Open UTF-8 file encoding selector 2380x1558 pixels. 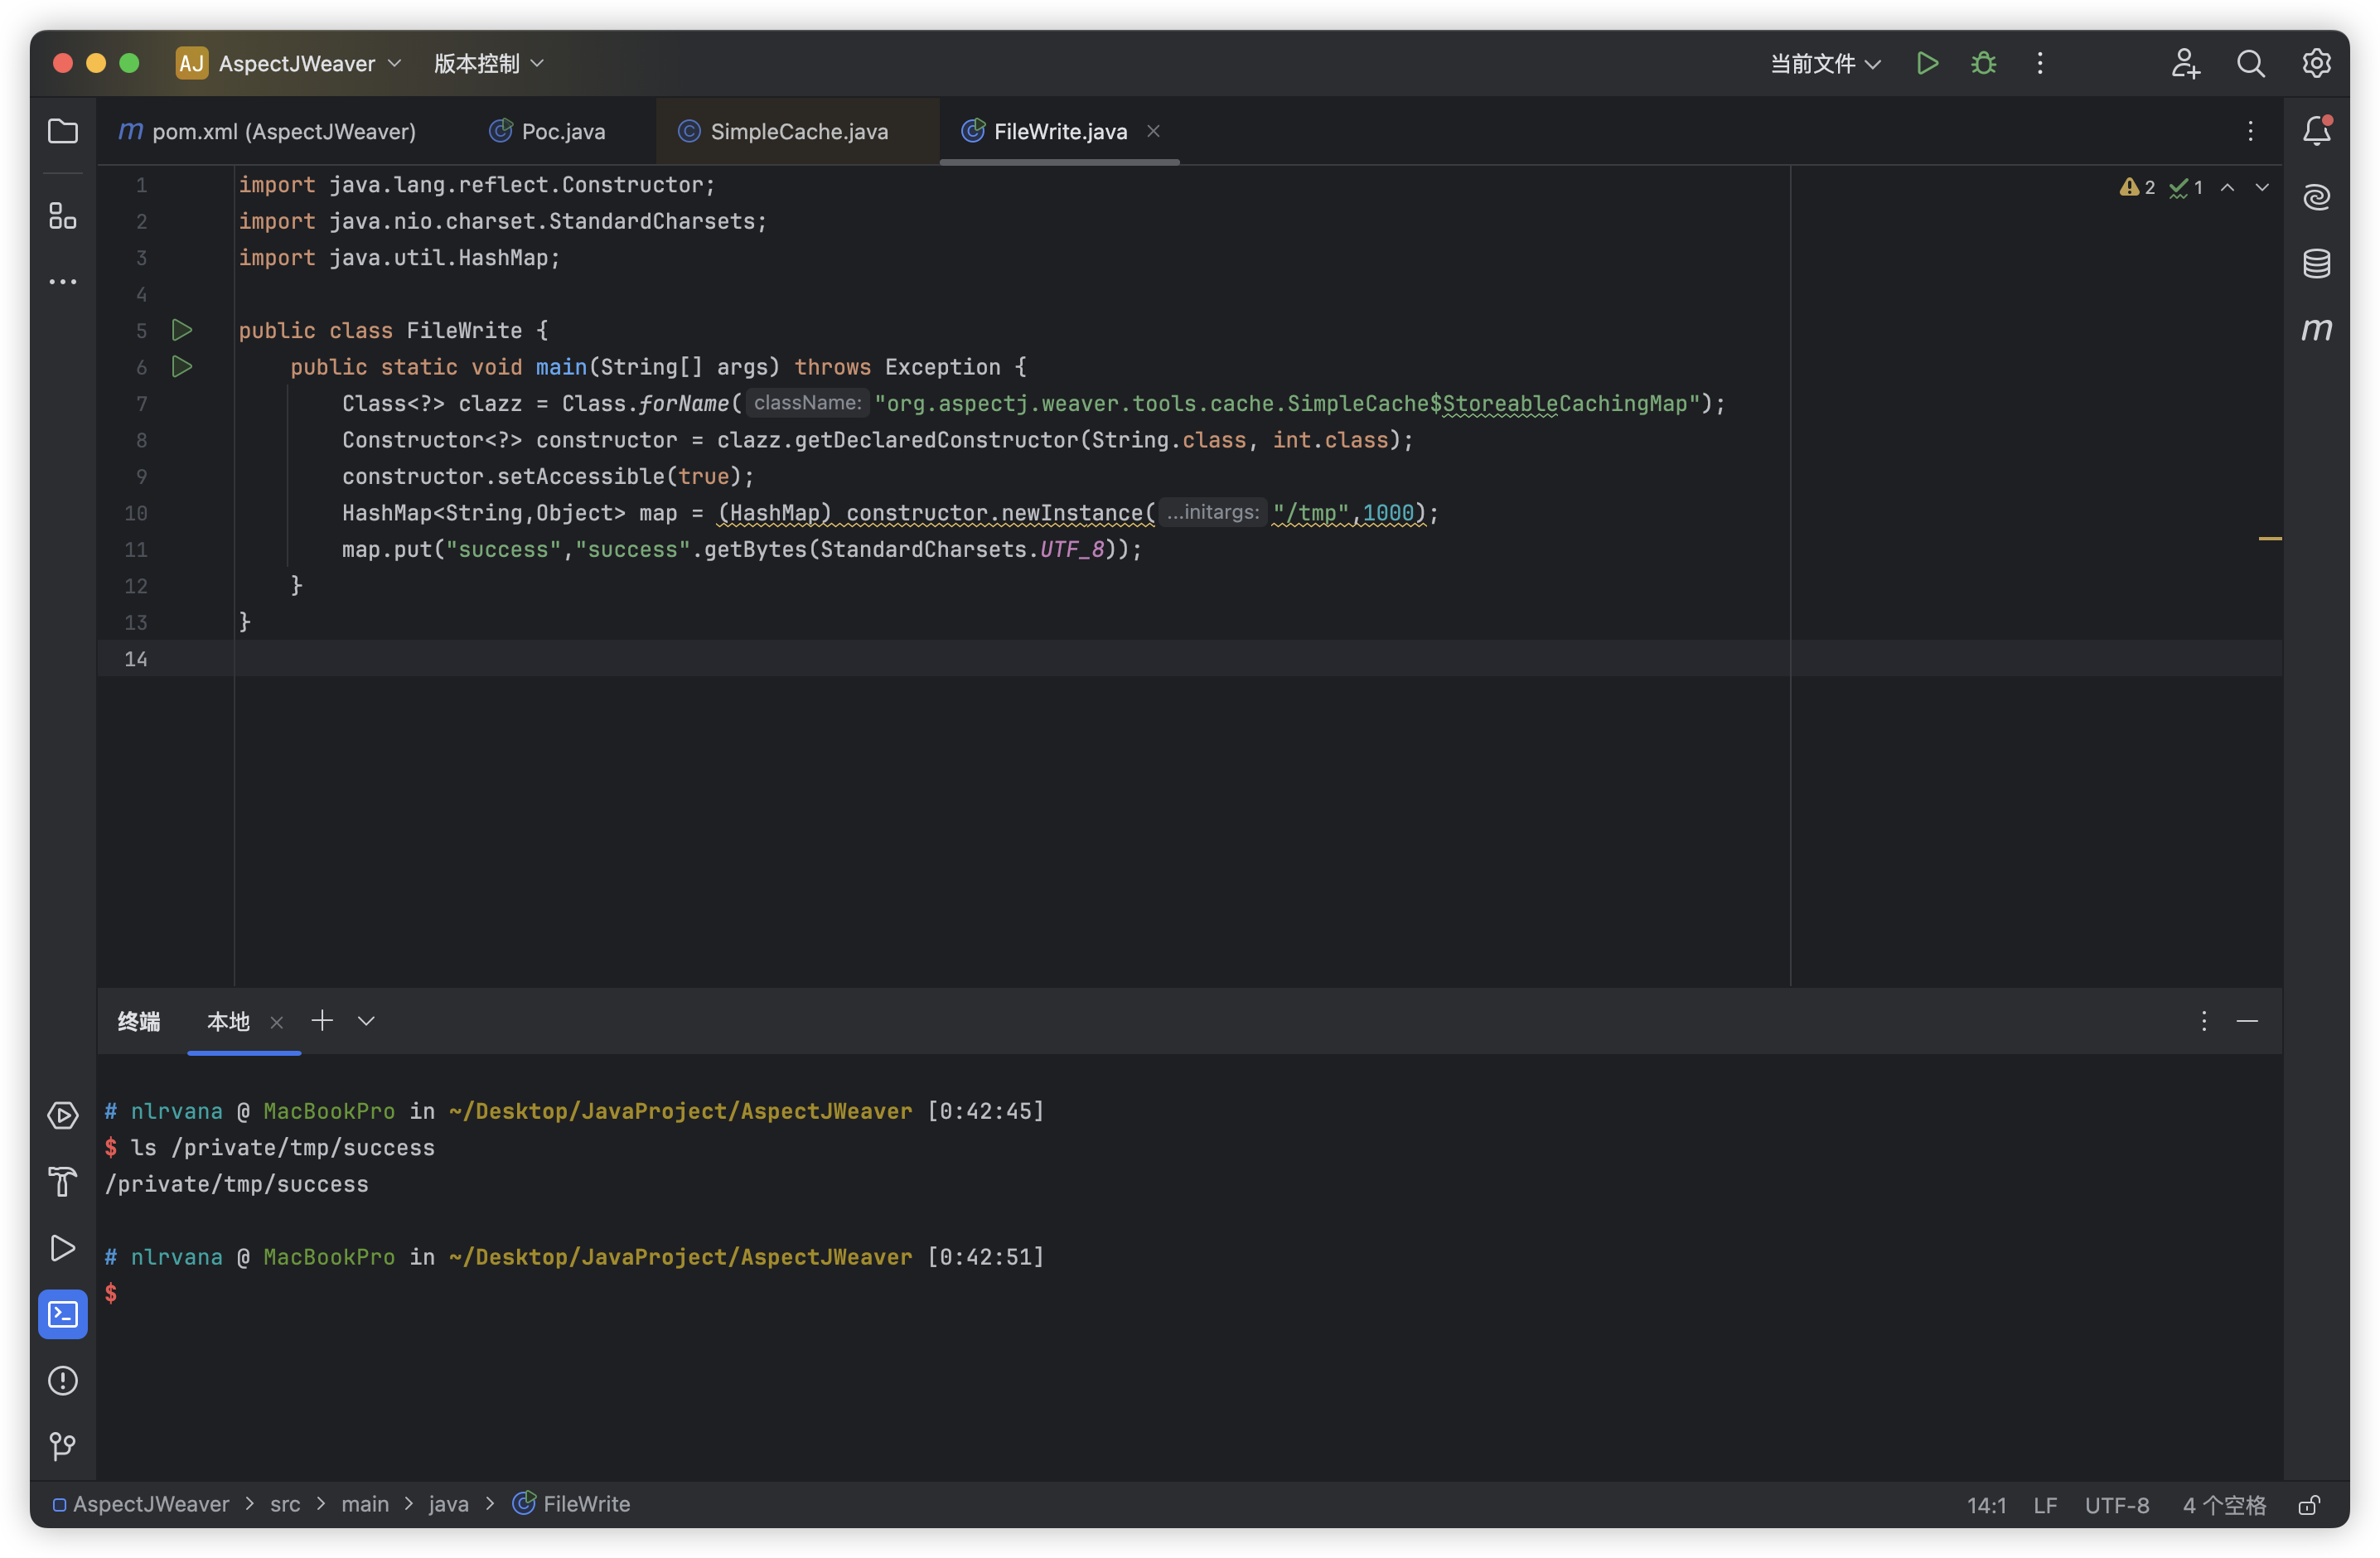pyautogui.click(x=2116, y=1505)
